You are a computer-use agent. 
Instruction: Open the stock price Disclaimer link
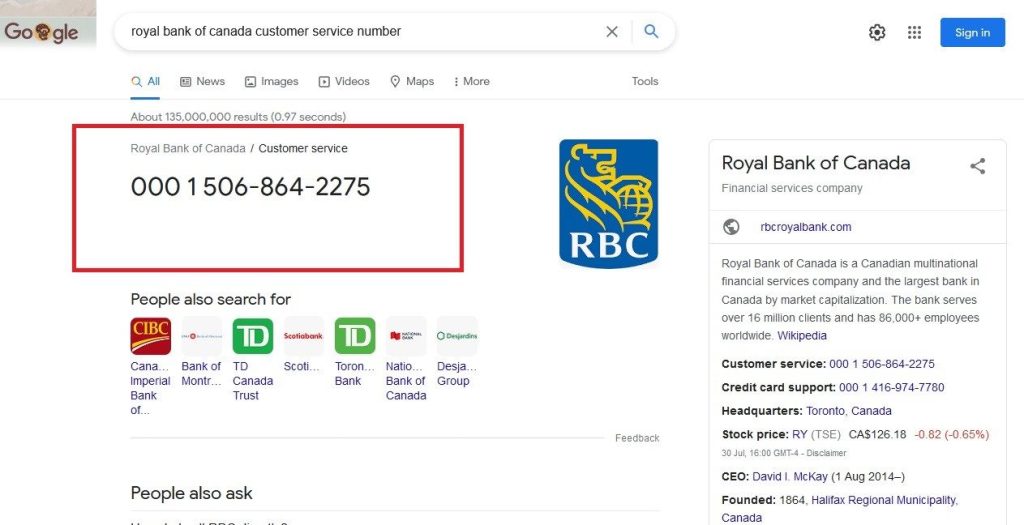(828, 453)
